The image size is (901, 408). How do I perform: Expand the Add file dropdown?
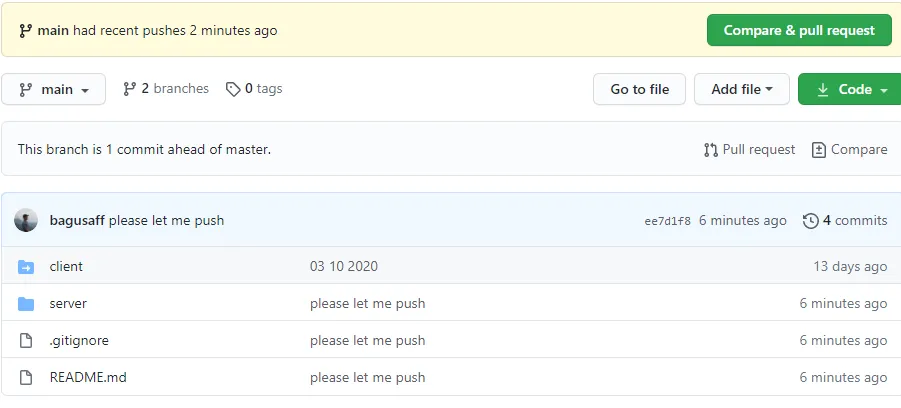(741, 89)
